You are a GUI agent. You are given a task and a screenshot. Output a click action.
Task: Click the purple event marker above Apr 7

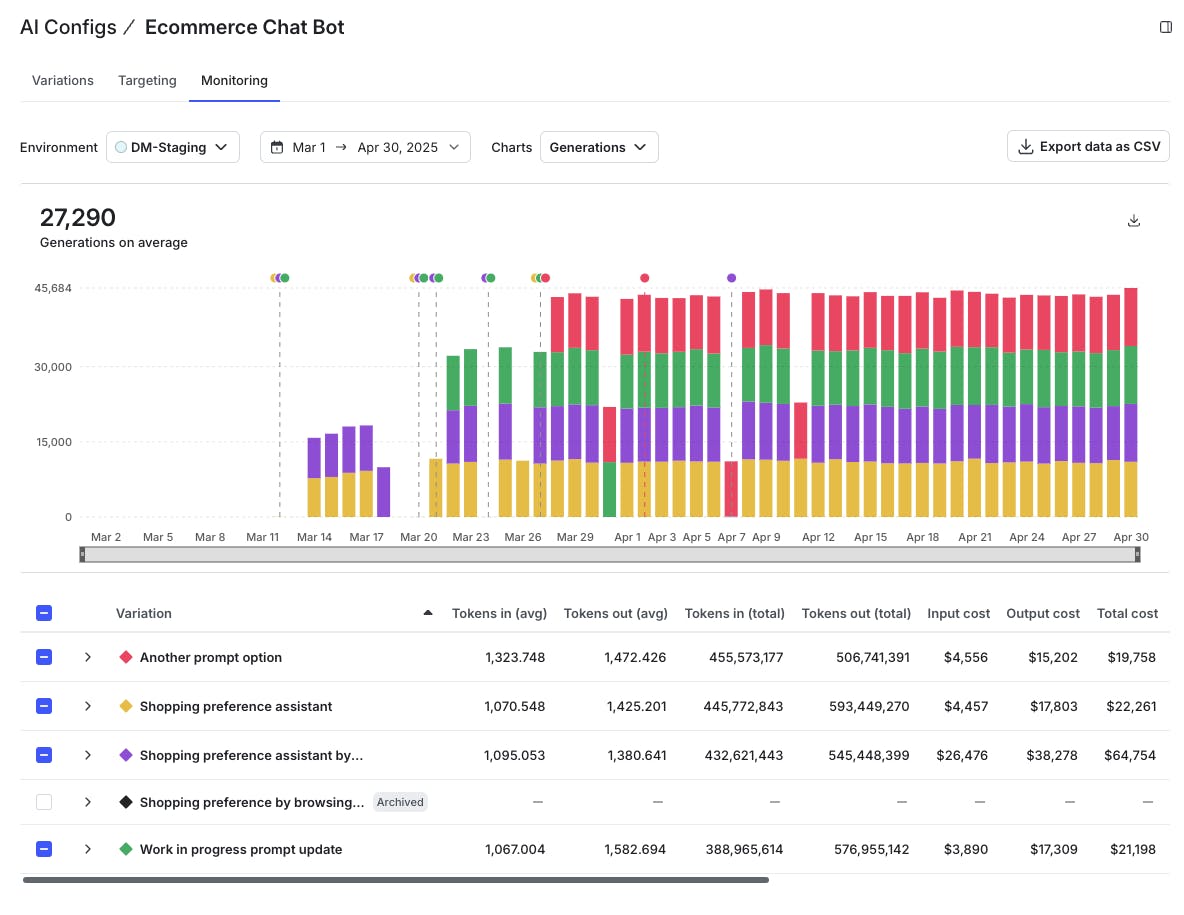[731, 278]
